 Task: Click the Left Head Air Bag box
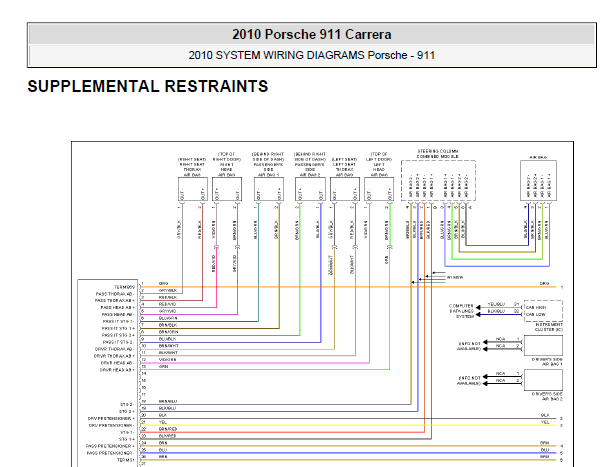pos(379,189)
